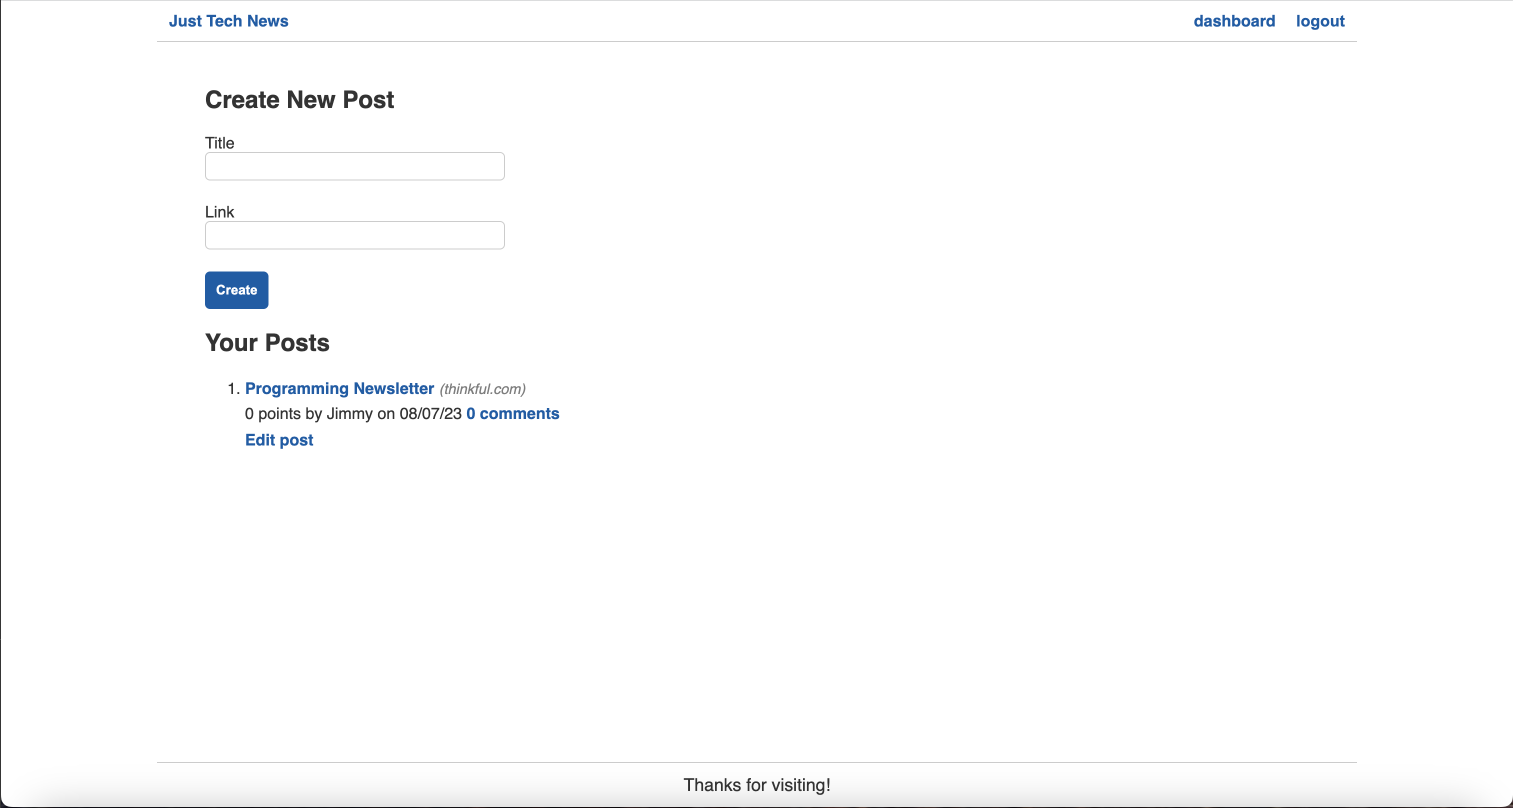Screen dimensions: 1513x808
Task: Click the horizontal divider above the footer
Action: pos(757,762)
